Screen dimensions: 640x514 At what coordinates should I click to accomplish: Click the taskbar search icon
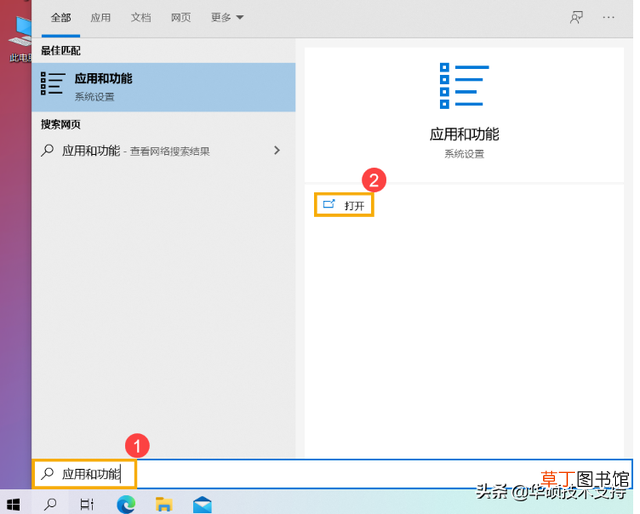(50, 504)
